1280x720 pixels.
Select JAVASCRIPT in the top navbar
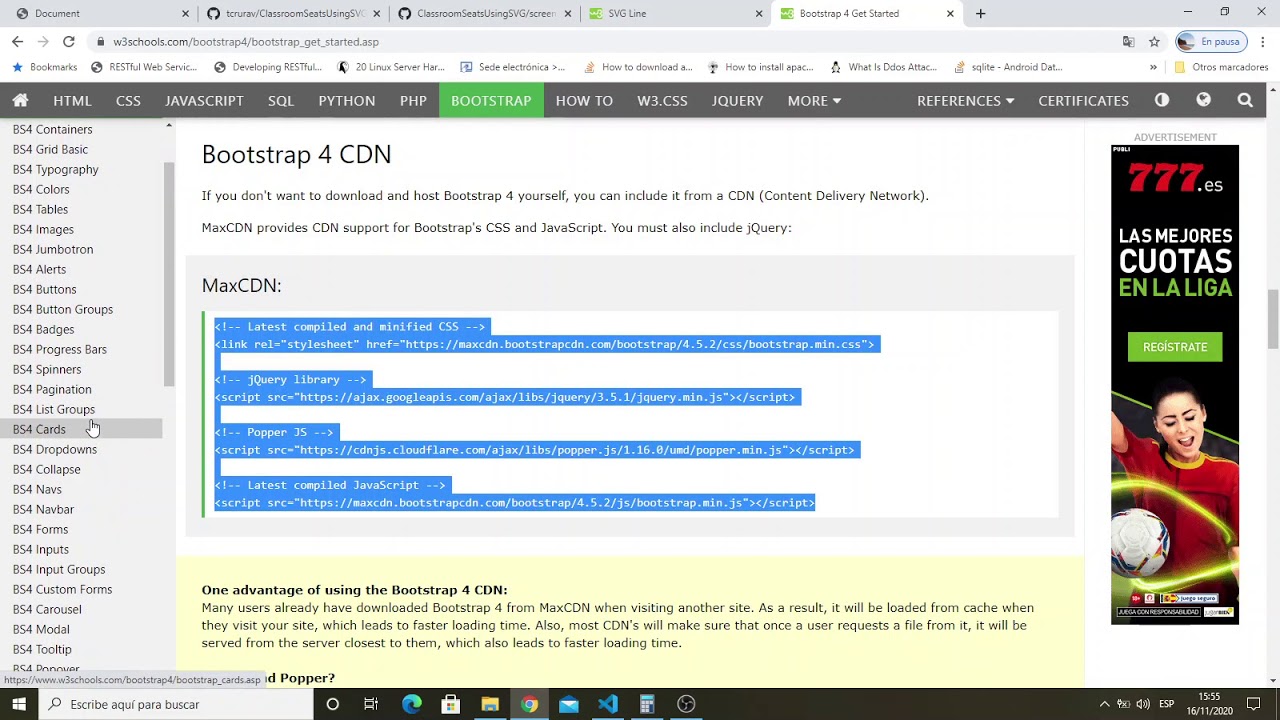tap(204, 100)
